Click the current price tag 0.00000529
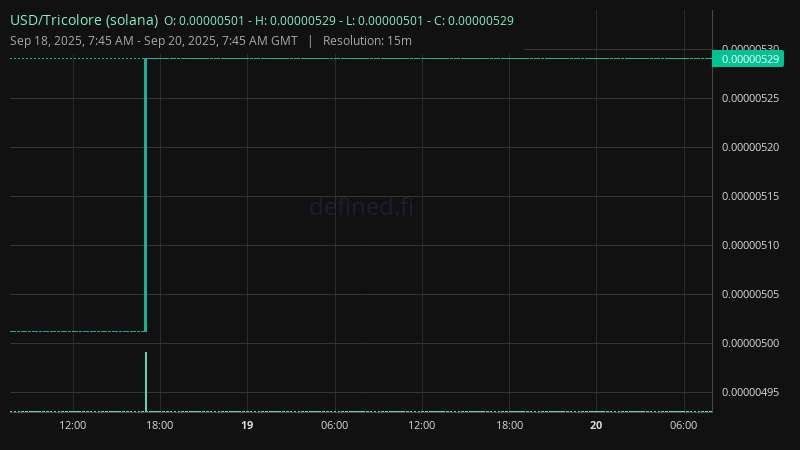The height and width of the screenshot is (450, 800). 748,59
